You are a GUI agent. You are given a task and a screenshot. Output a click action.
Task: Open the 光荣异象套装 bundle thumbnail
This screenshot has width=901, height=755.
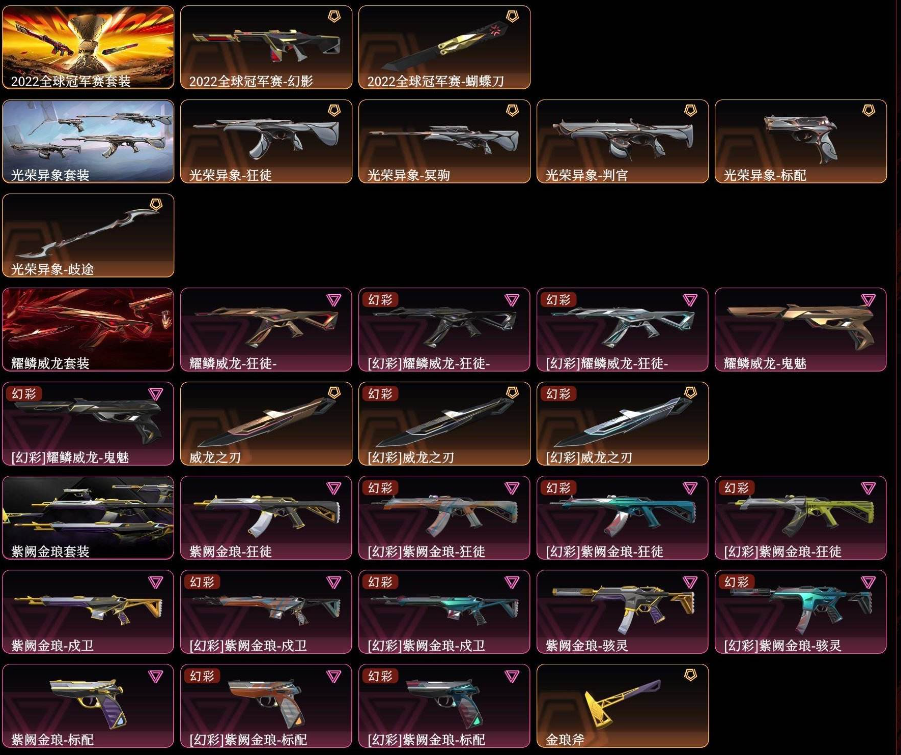pos(88,141)
